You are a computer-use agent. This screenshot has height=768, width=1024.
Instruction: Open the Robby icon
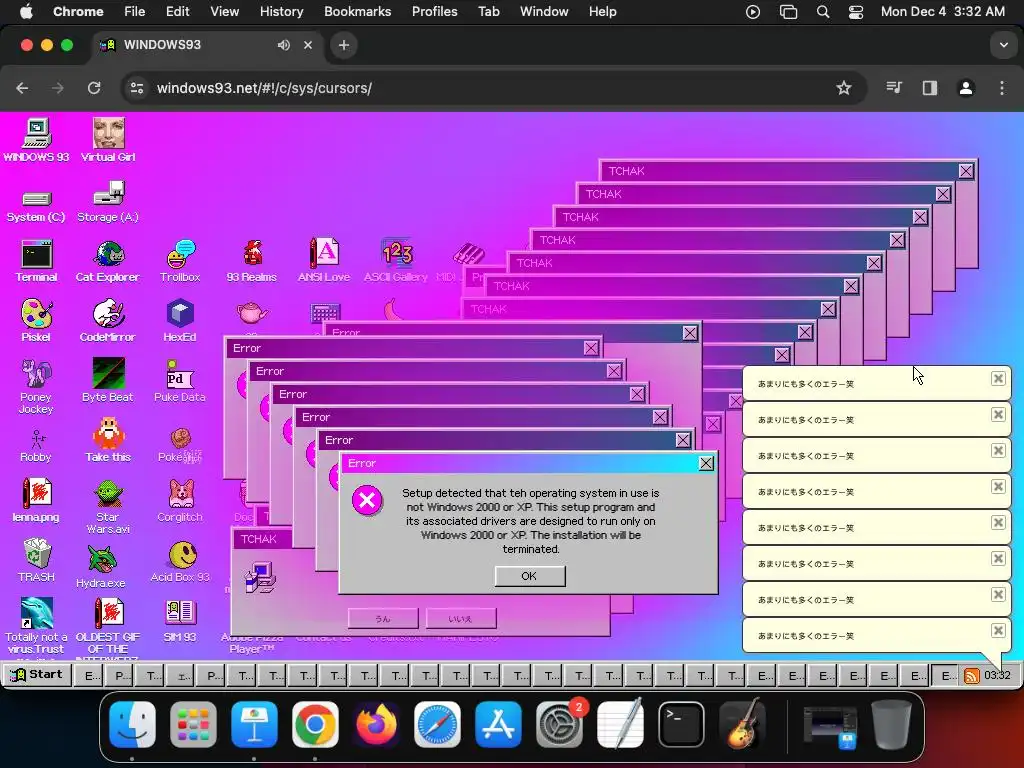[36, 445]
